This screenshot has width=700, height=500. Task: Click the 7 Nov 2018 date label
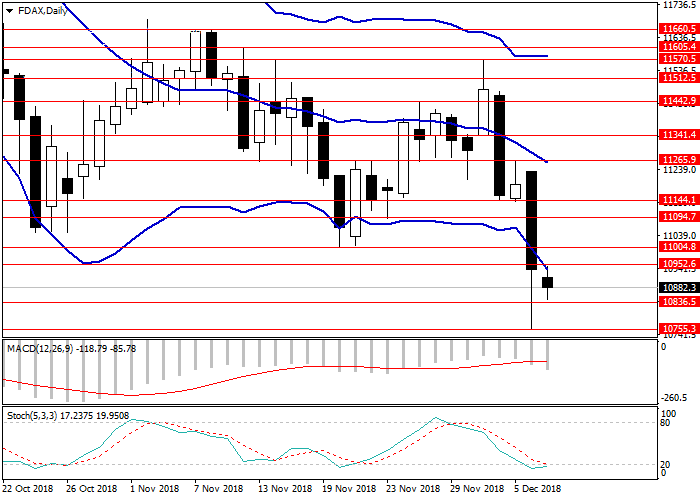coord(219,488)
